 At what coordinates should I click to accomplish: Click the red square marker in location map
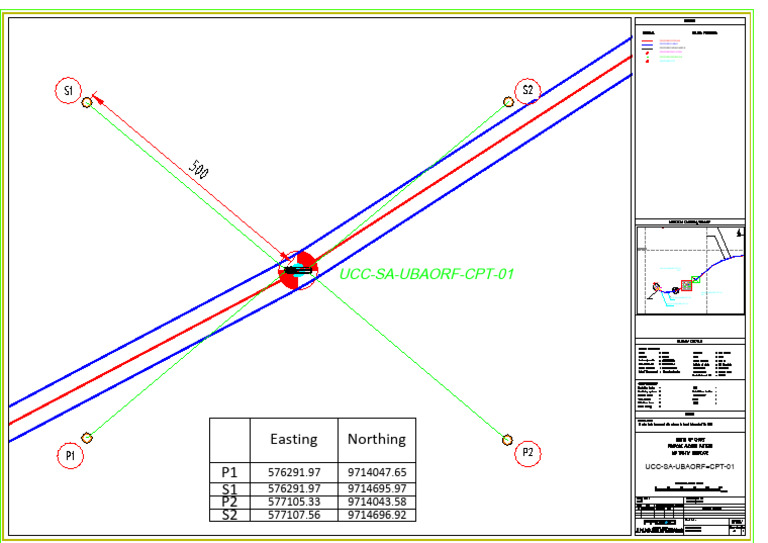click(x=687, y=285)
